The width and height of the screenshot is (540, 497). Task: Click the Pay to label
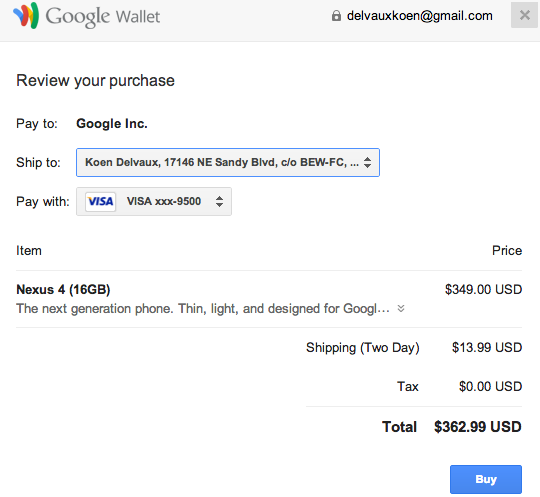pyautogui.click(x=37, y=124)
